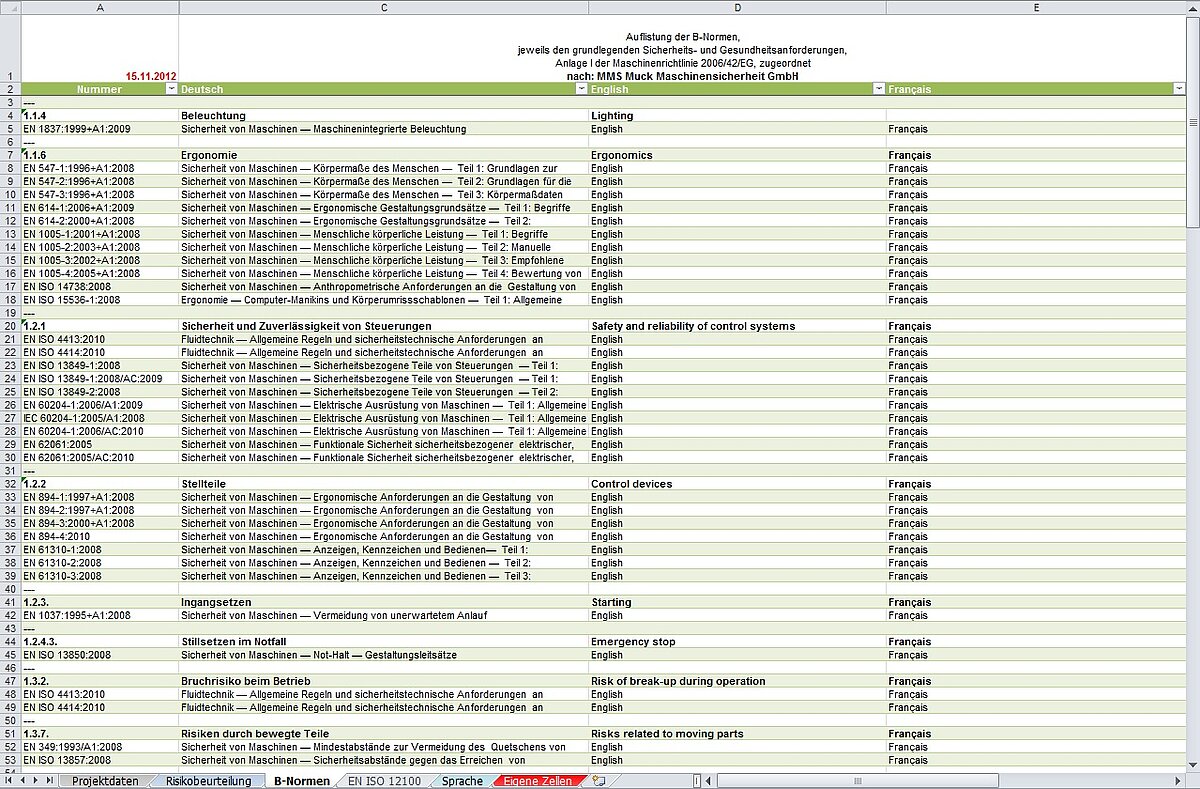The width and height of the screenshot is (1200, 789).
Task: Click the previous sheet navigation arrow
Action: coord(24,780)
